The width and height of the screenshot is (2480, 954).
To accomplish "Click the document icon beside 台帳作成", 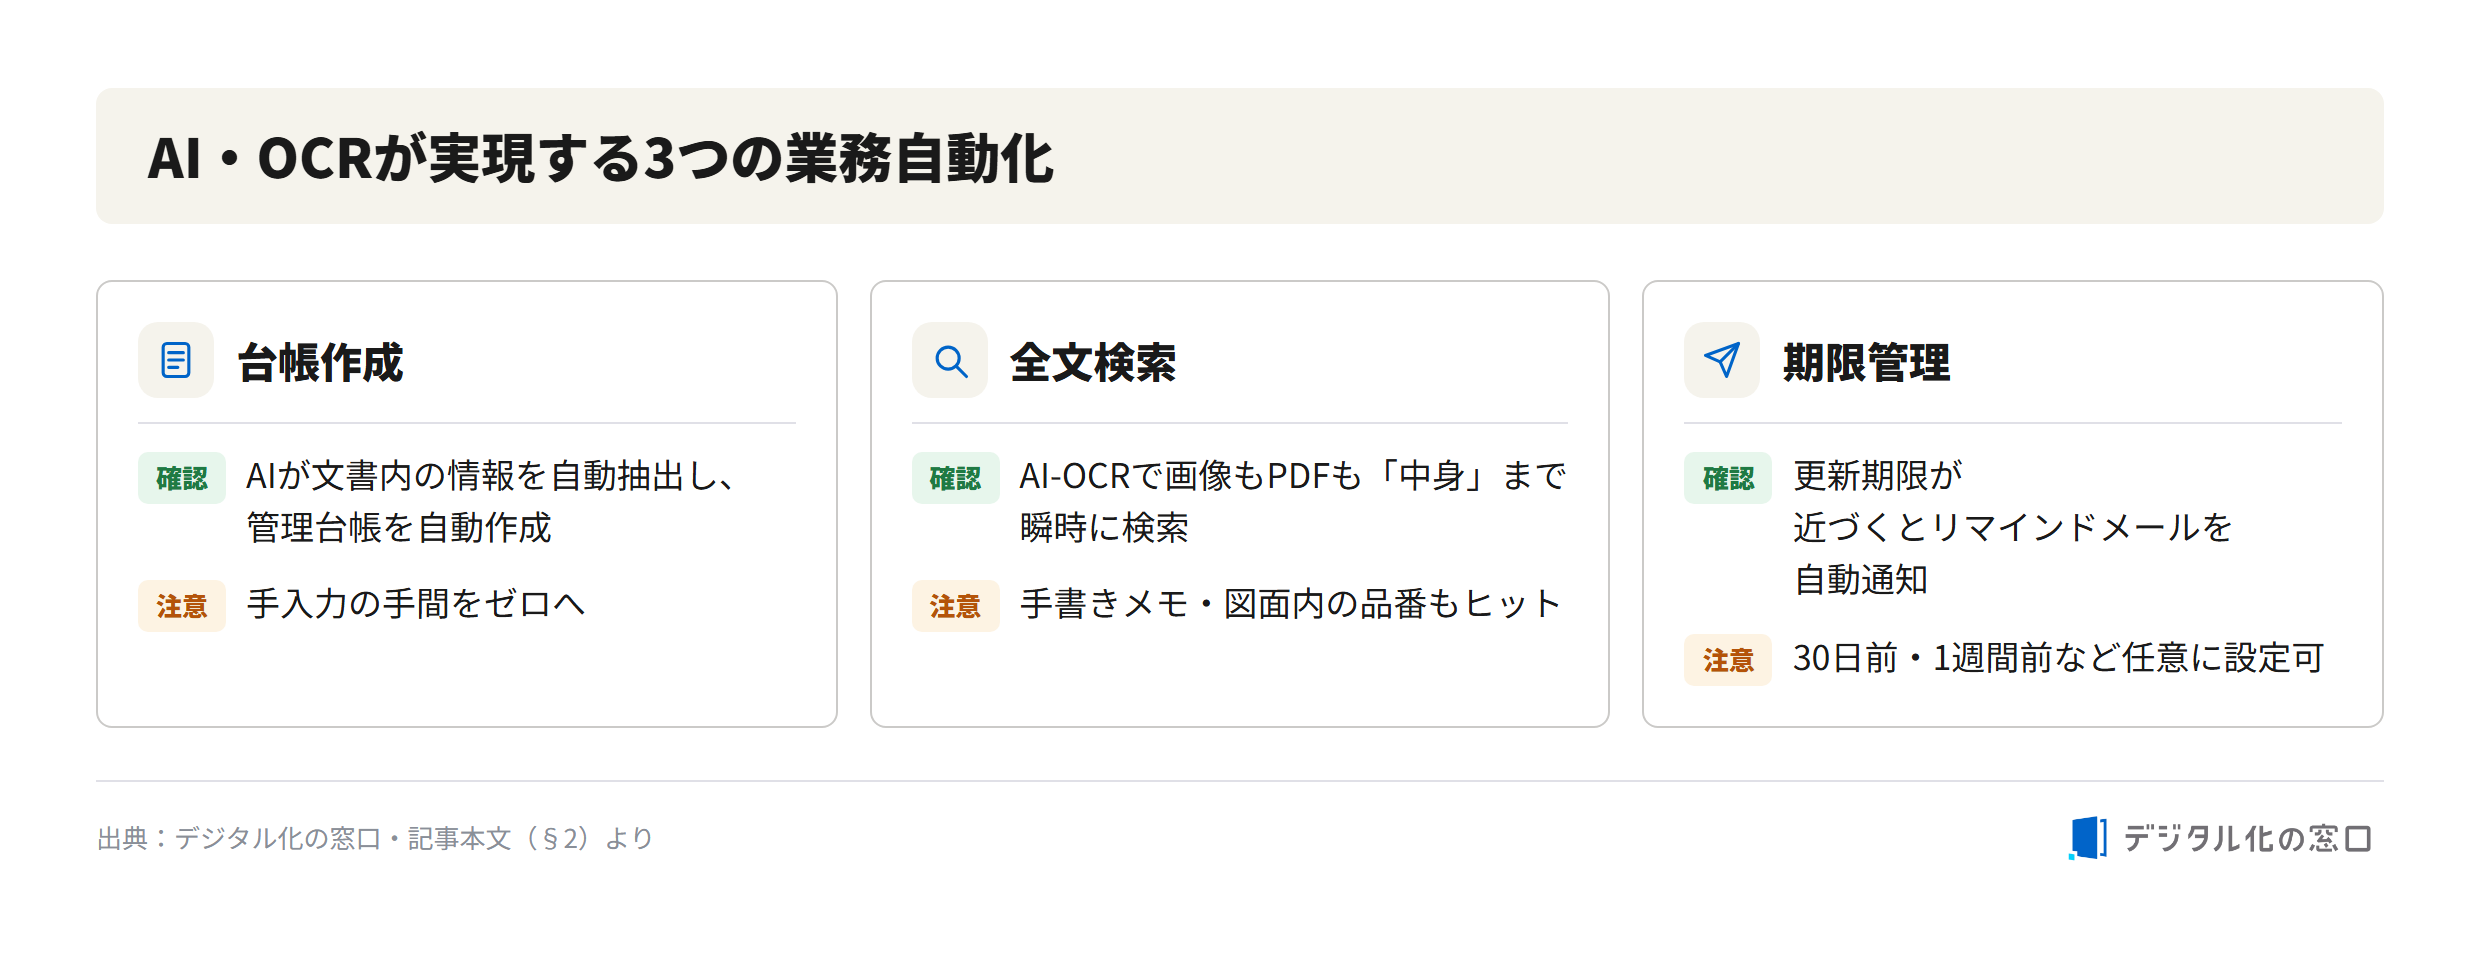I will point(176,360).
